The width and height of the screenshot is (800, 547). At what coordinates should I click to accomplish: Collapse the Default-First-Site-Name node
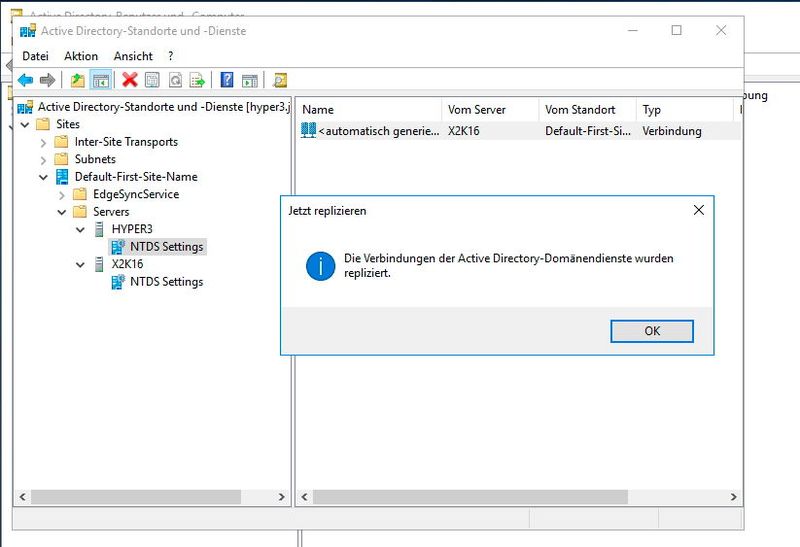pyautogui.click(x=43, y=178)
